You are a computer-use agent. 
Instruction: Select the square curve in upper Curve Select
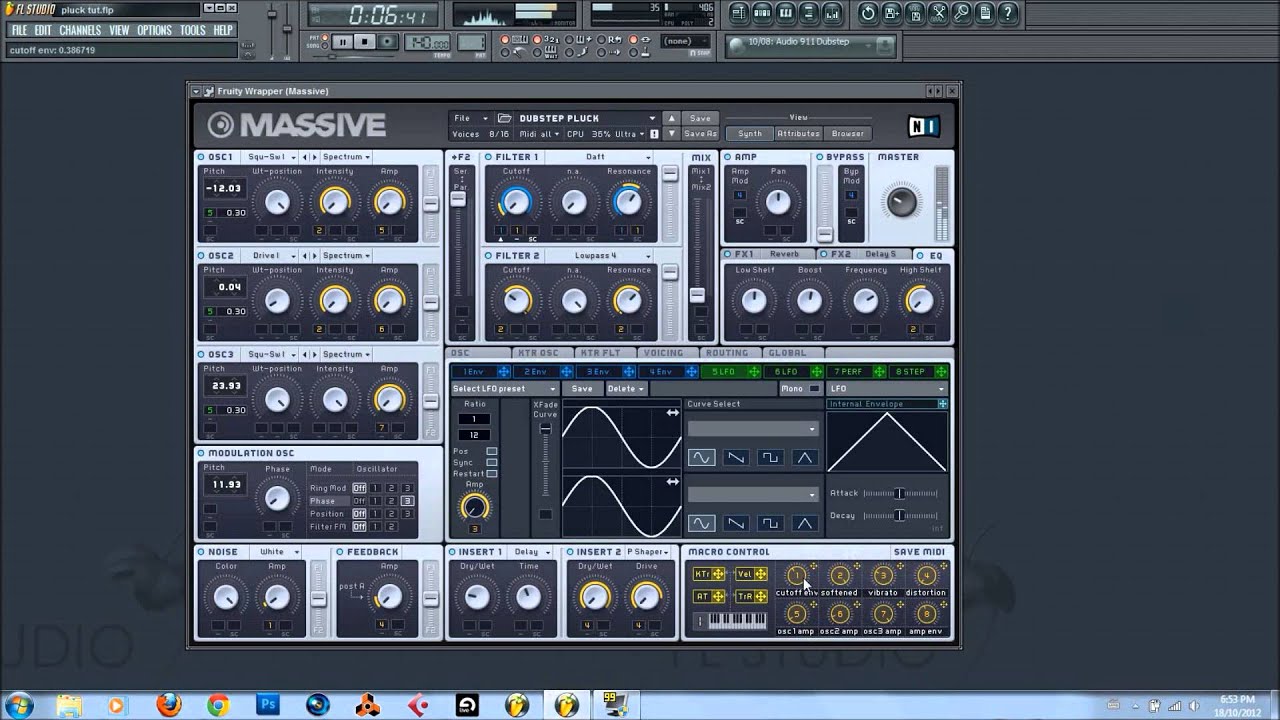coord(770,457)
